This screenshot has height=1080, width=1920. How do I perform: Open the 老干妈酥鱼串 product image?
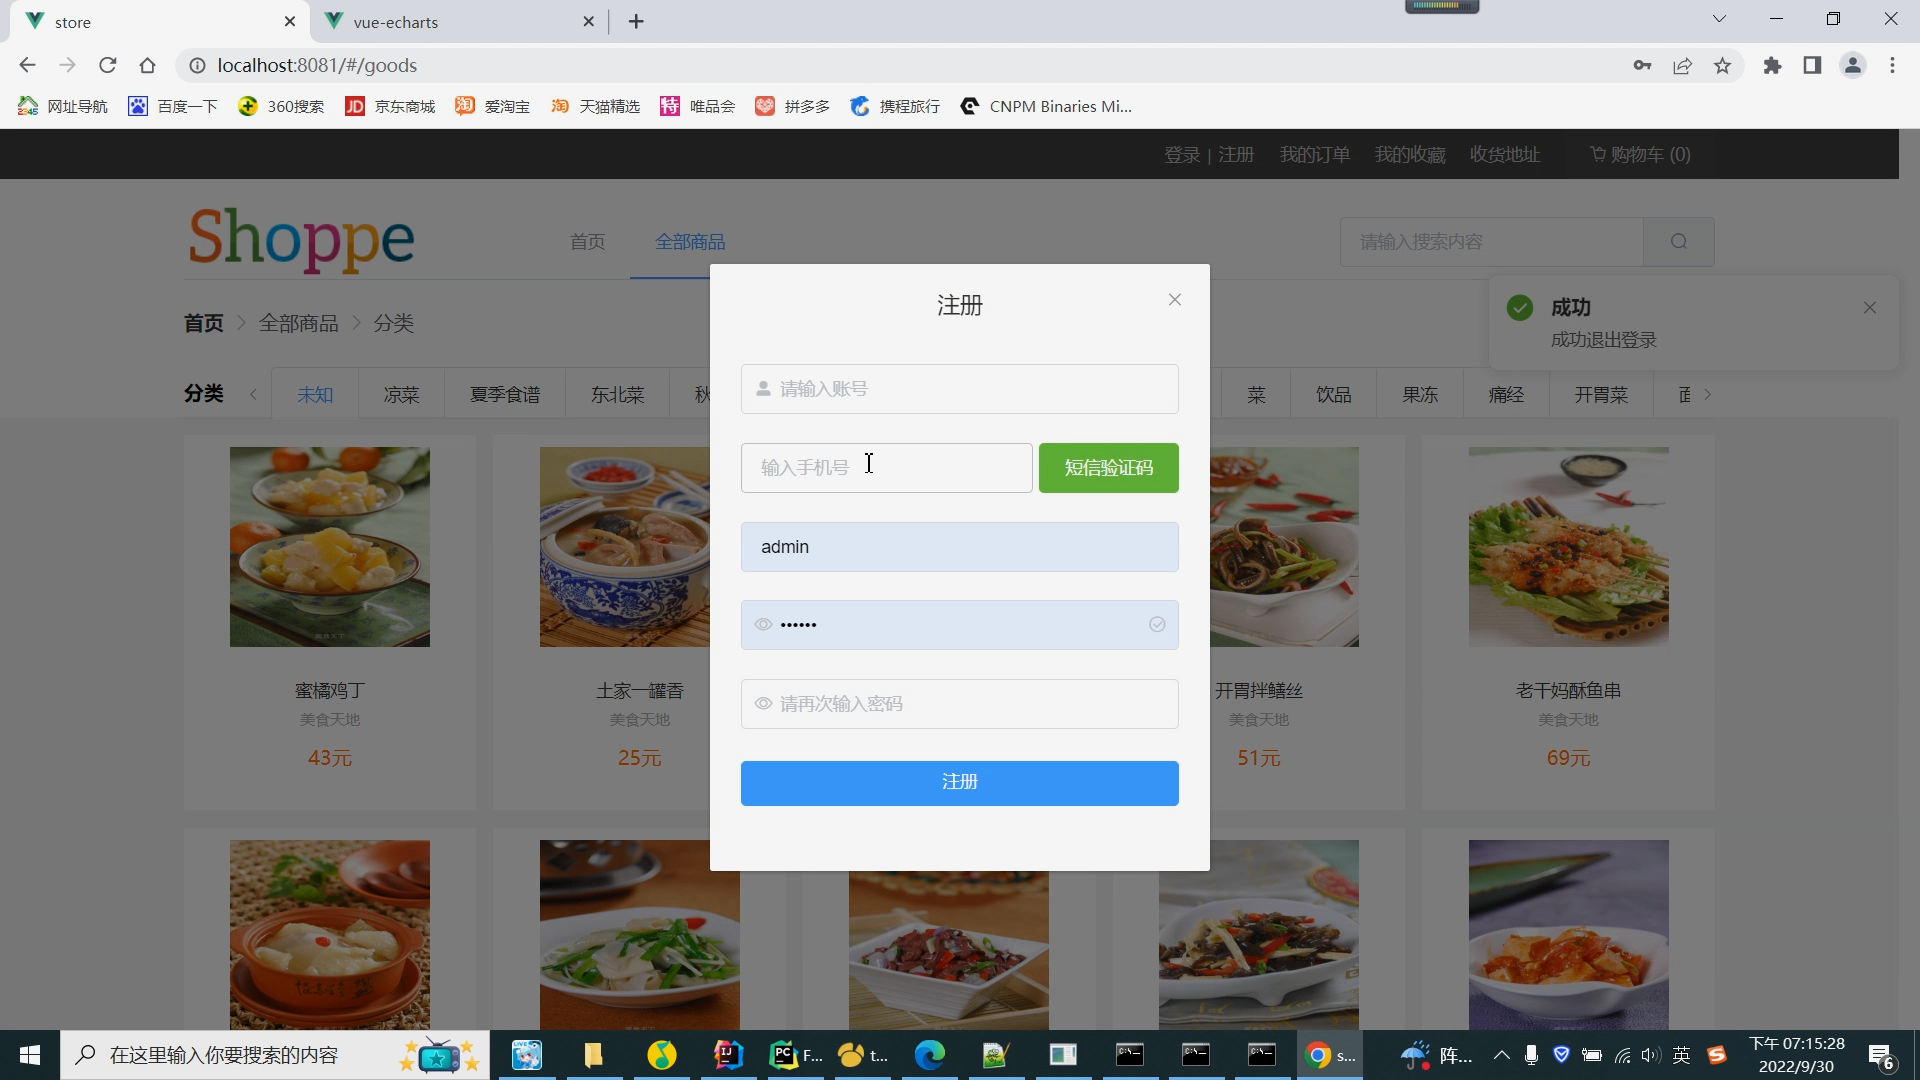click(1568, 547)
